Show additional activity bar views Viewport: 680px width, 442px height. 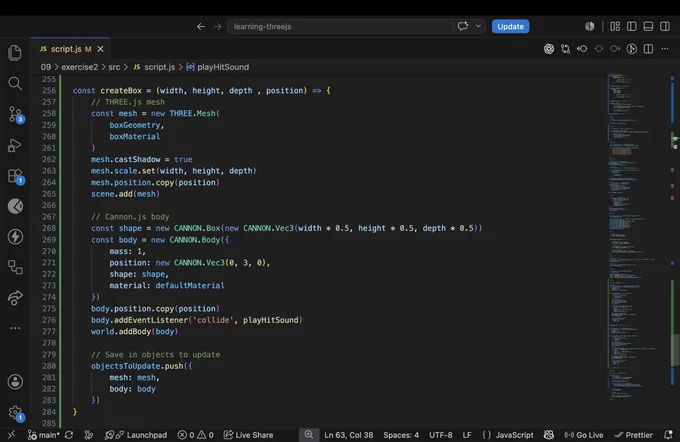point(15,328)
